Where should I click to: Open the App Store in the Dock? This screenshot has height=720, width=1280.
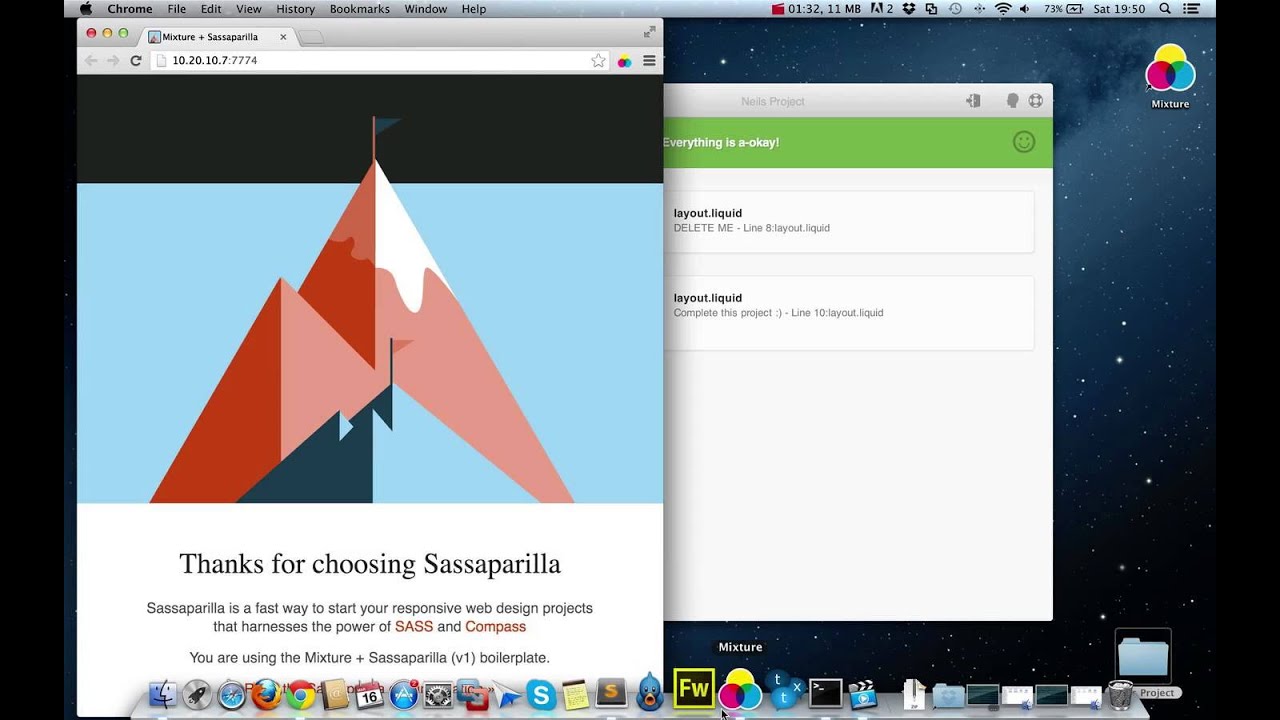tap(404, 694)
